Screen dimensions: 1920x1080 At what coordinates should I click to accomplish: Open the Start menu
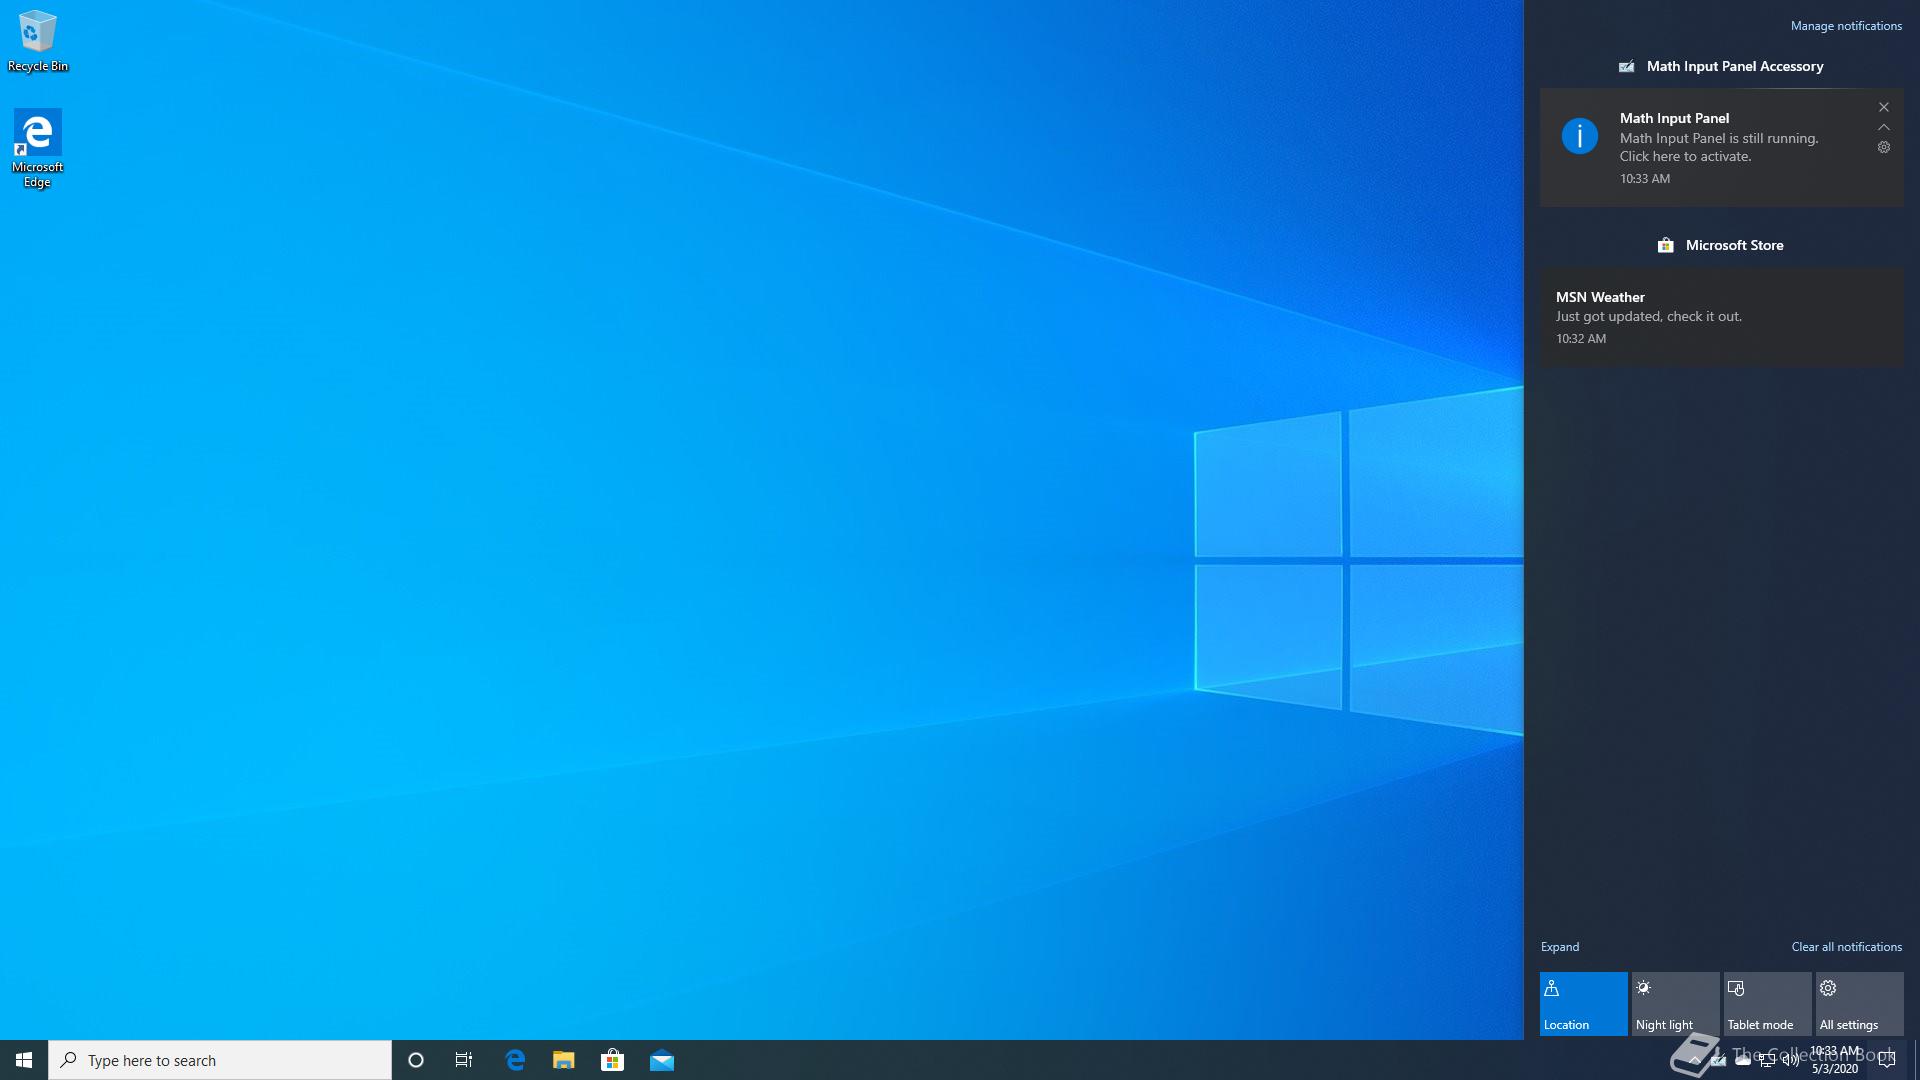24,1060
